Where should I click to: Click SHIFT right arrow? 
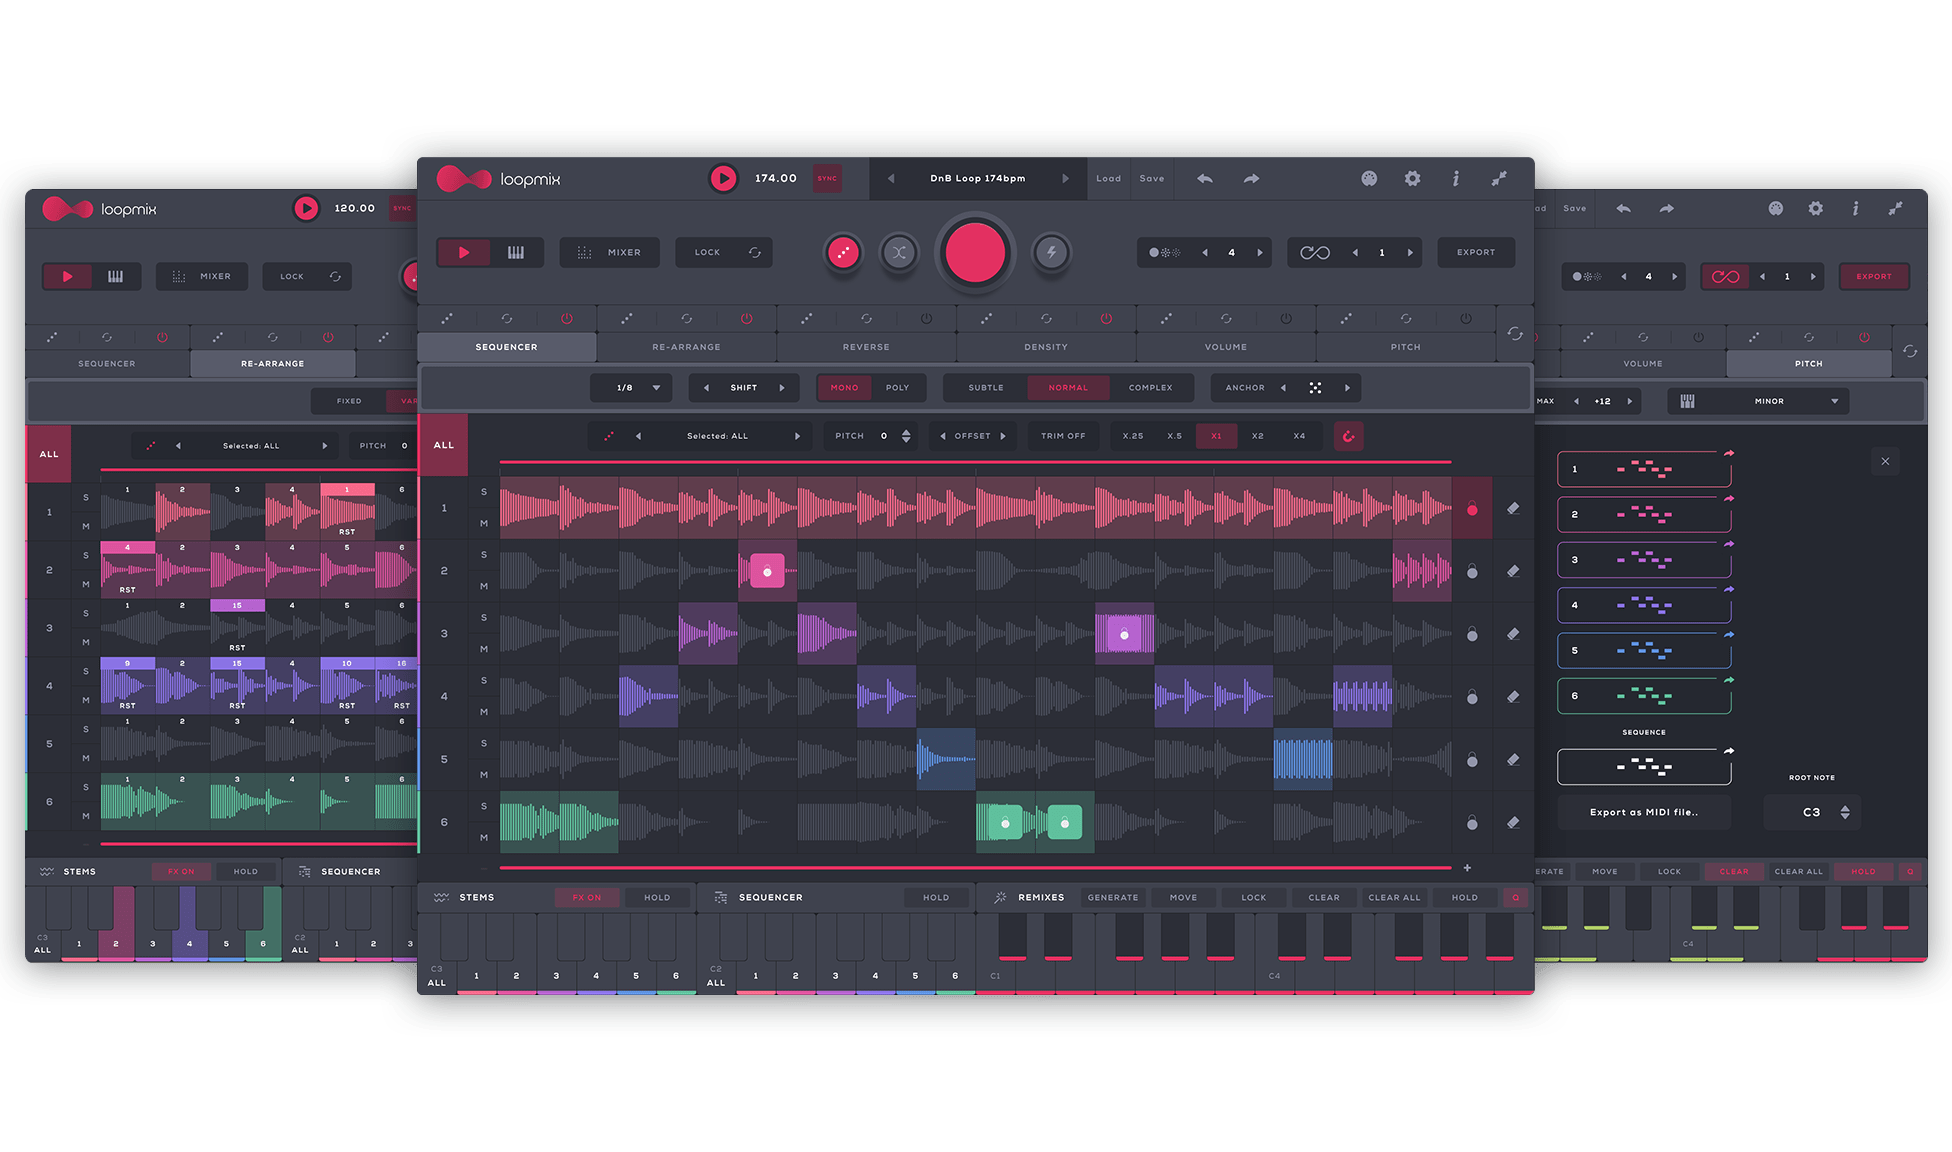(x=782, y=387)
